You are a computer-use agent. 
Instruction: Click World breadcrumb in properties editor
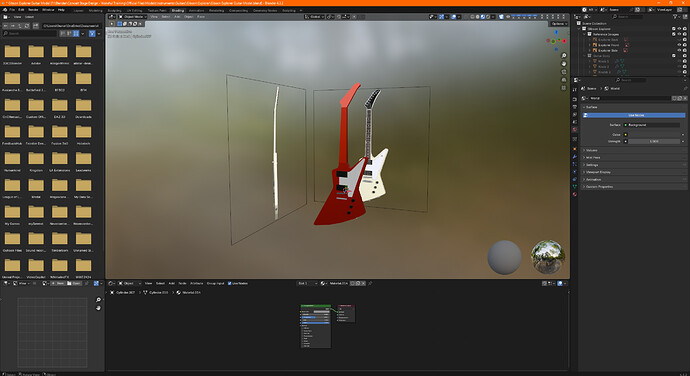[x=612, y=88]
